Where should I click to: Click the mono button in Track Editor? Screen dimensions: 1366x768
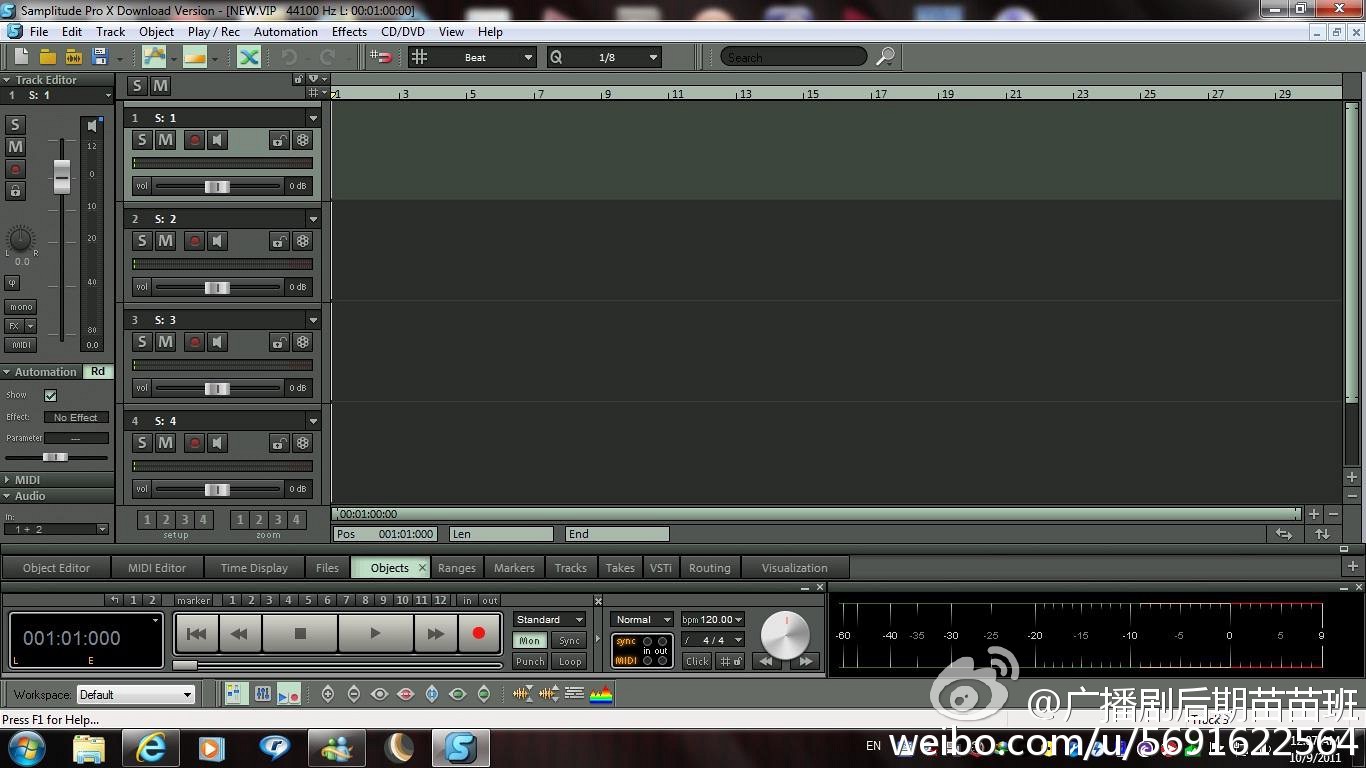(x=21, y=307)
